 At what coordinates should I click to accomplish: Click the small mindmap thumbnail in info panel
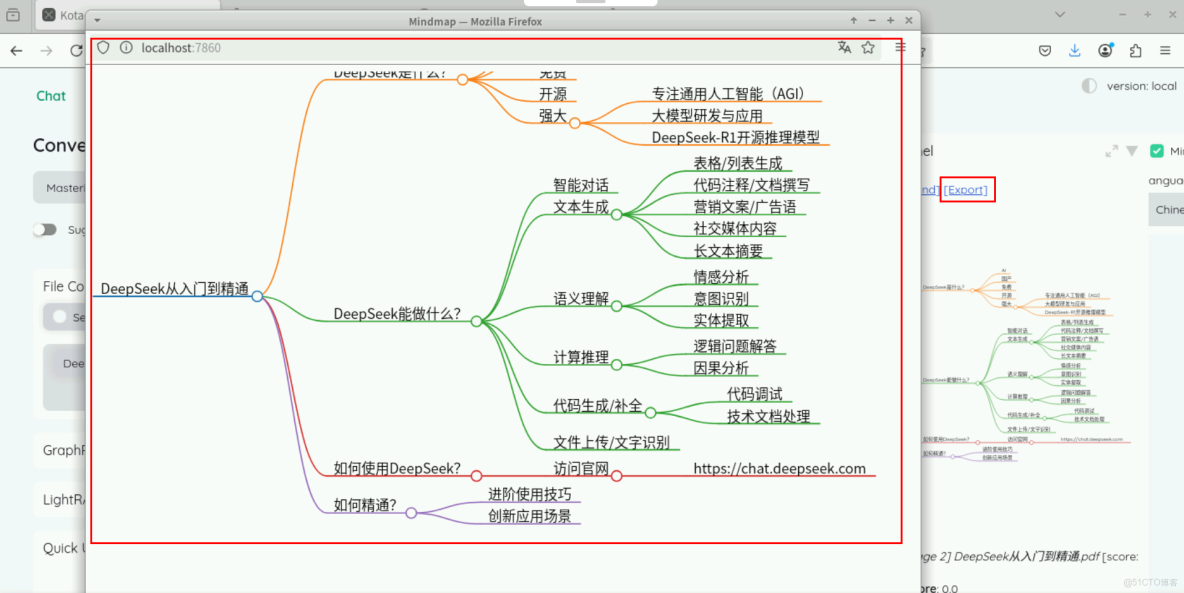(1027, 364)
